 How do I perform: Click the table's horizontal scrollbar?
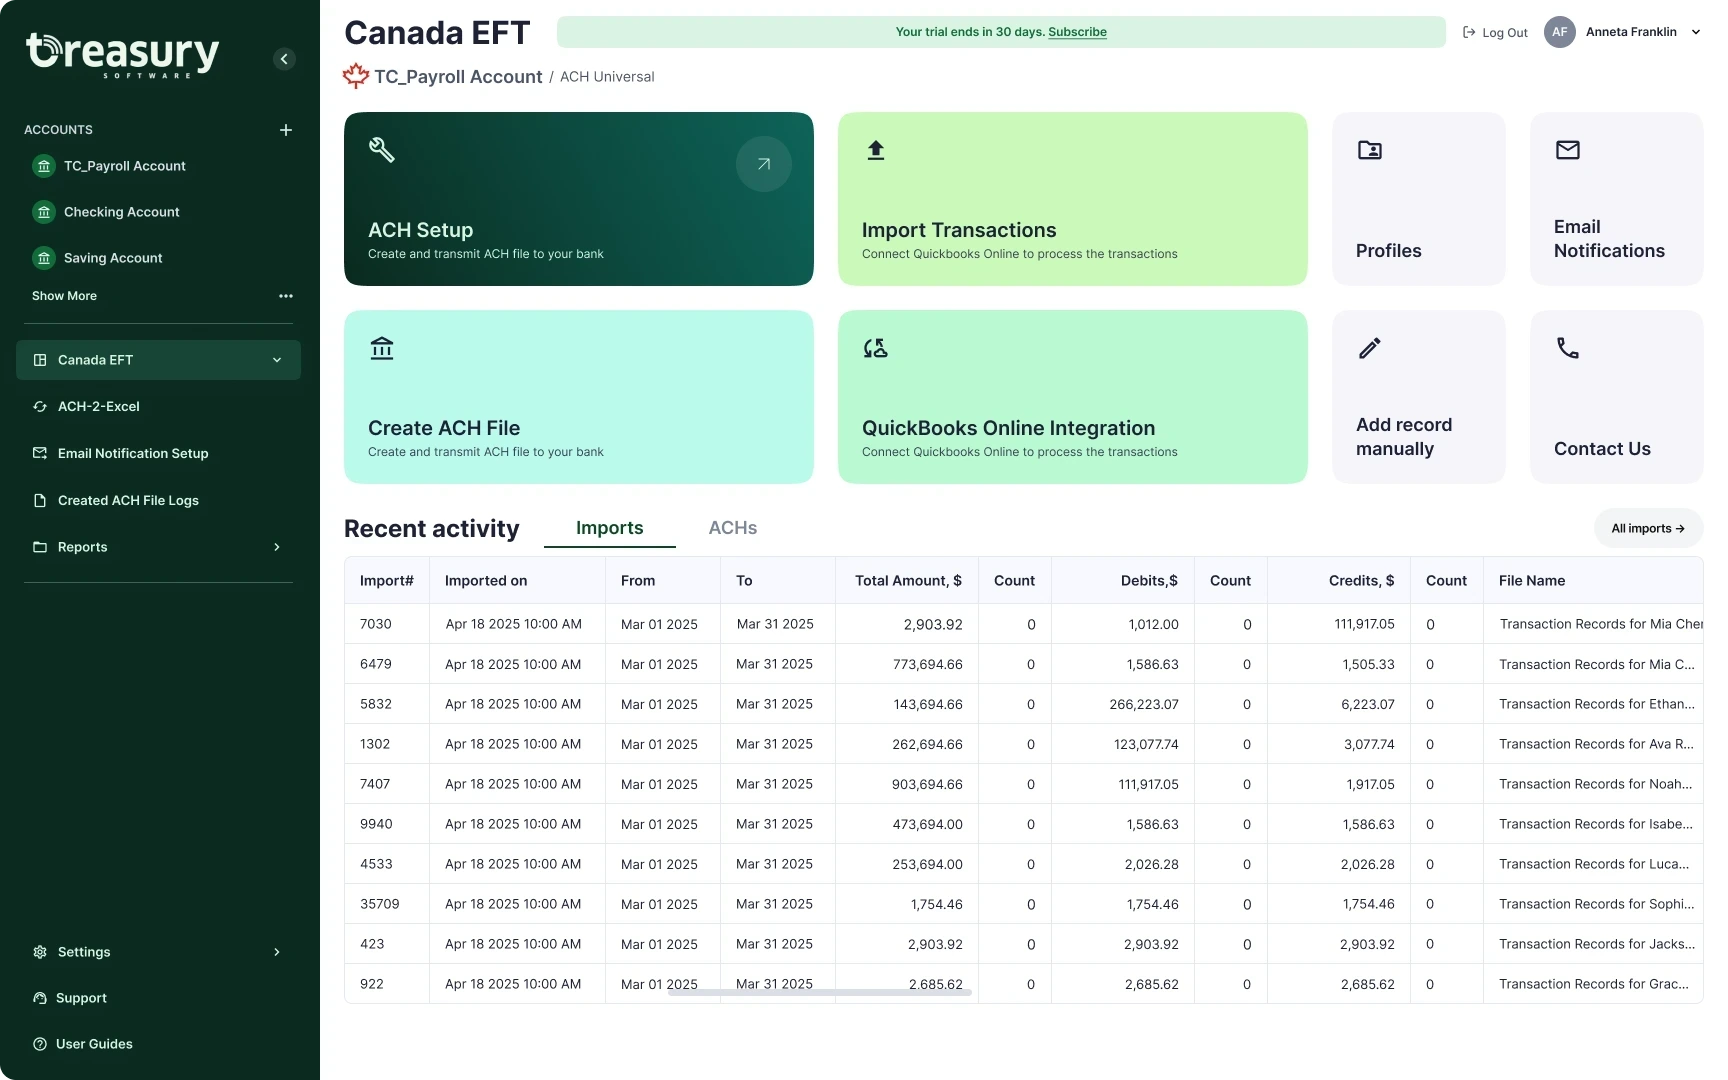click(820, 992)
